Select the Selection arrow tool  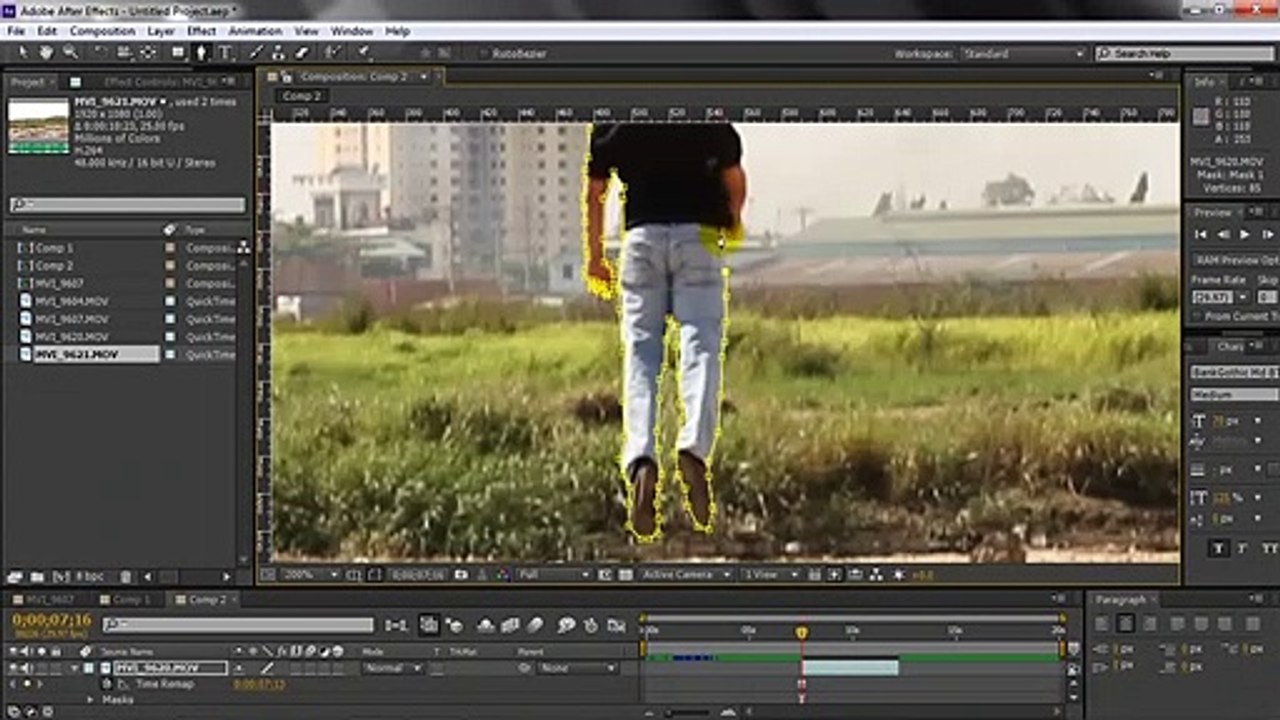point(22,52)
